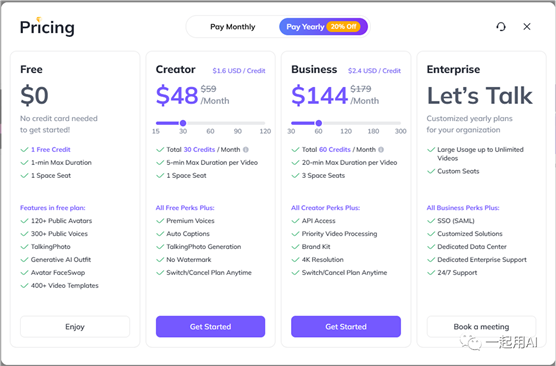Click the $1.6 USD / Credit label
Viewport: 556px width, 366px height.
239,71
